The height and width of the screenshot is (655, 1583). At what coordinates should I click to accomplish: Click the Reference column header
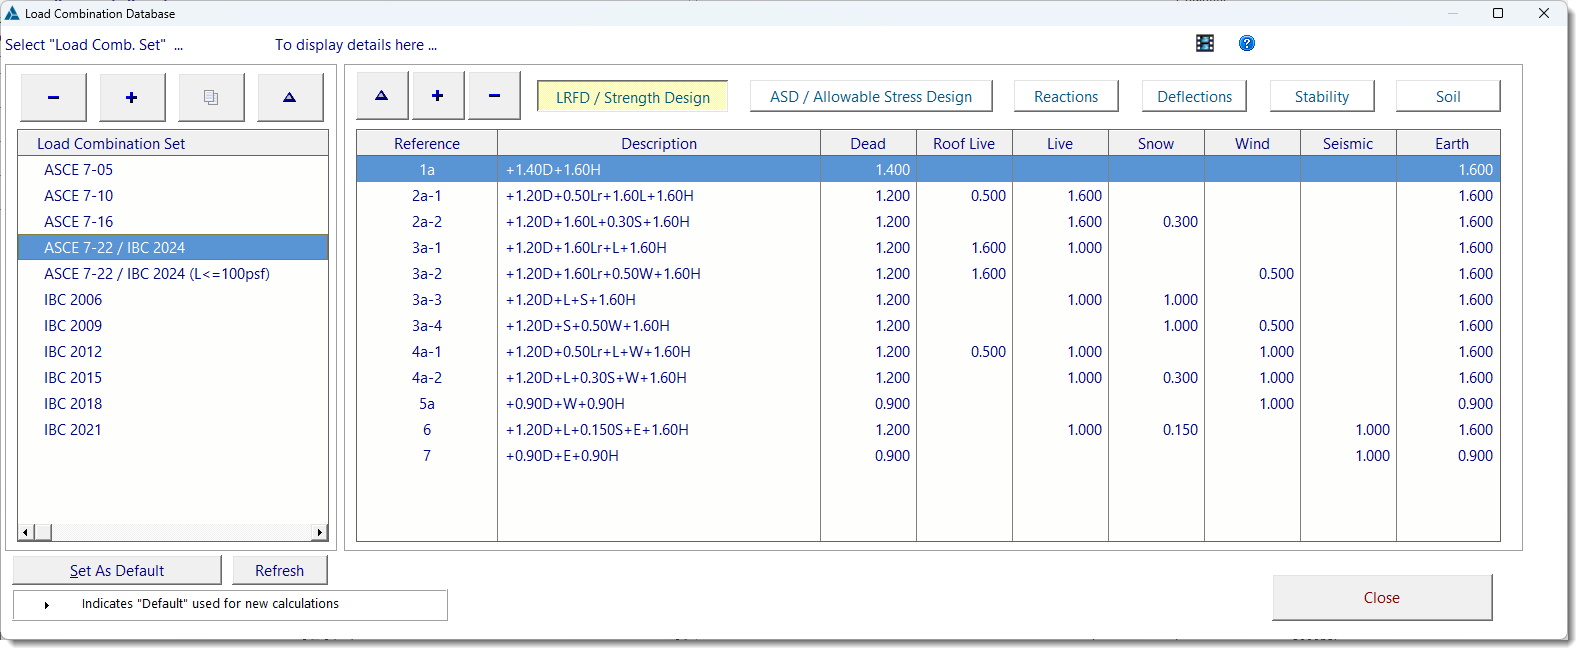click(427, 143)
